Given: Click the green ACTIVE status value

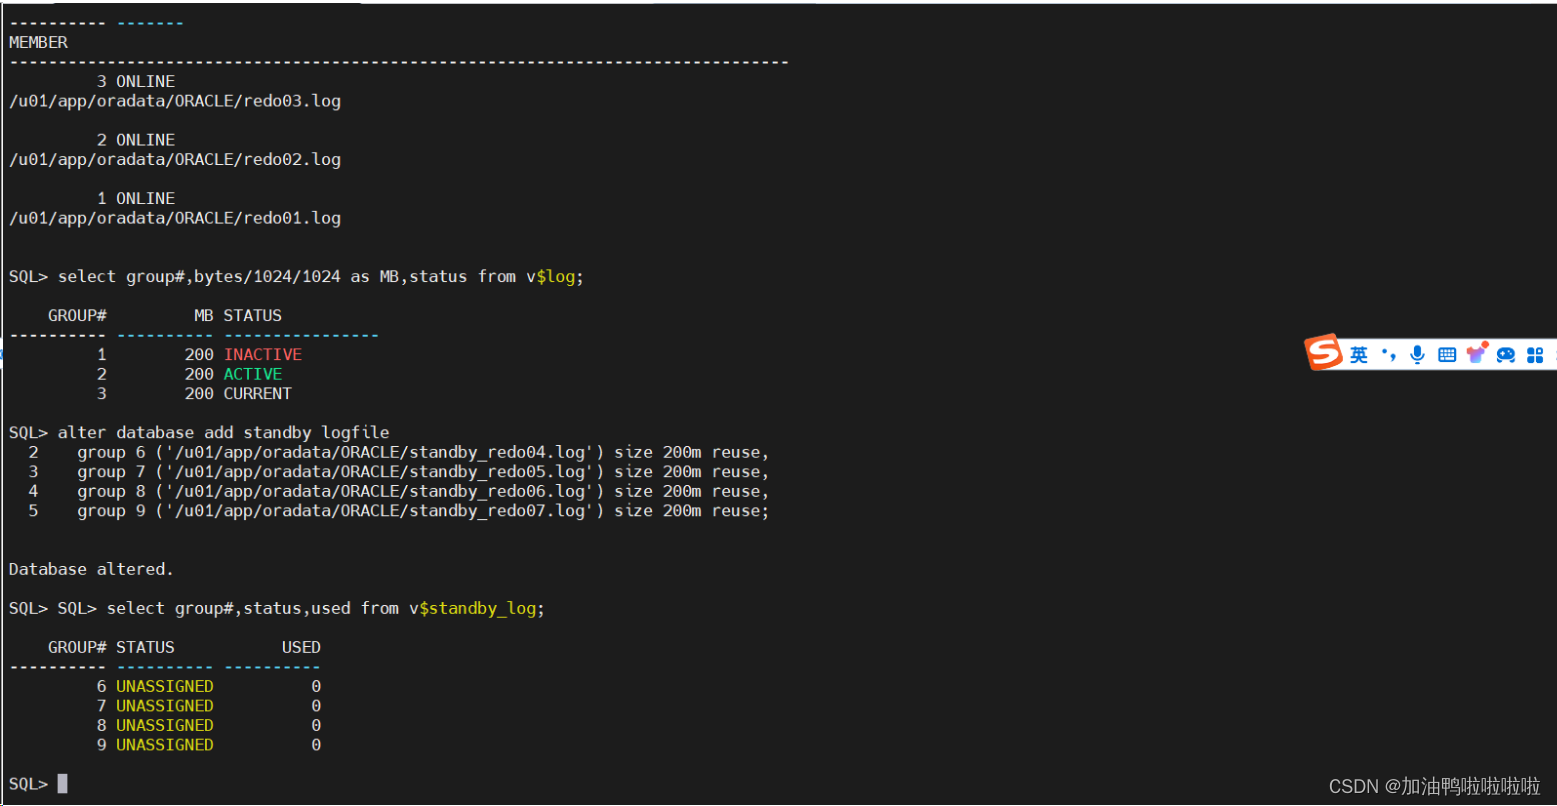Looking at the screenshot, I should (253, 374).
